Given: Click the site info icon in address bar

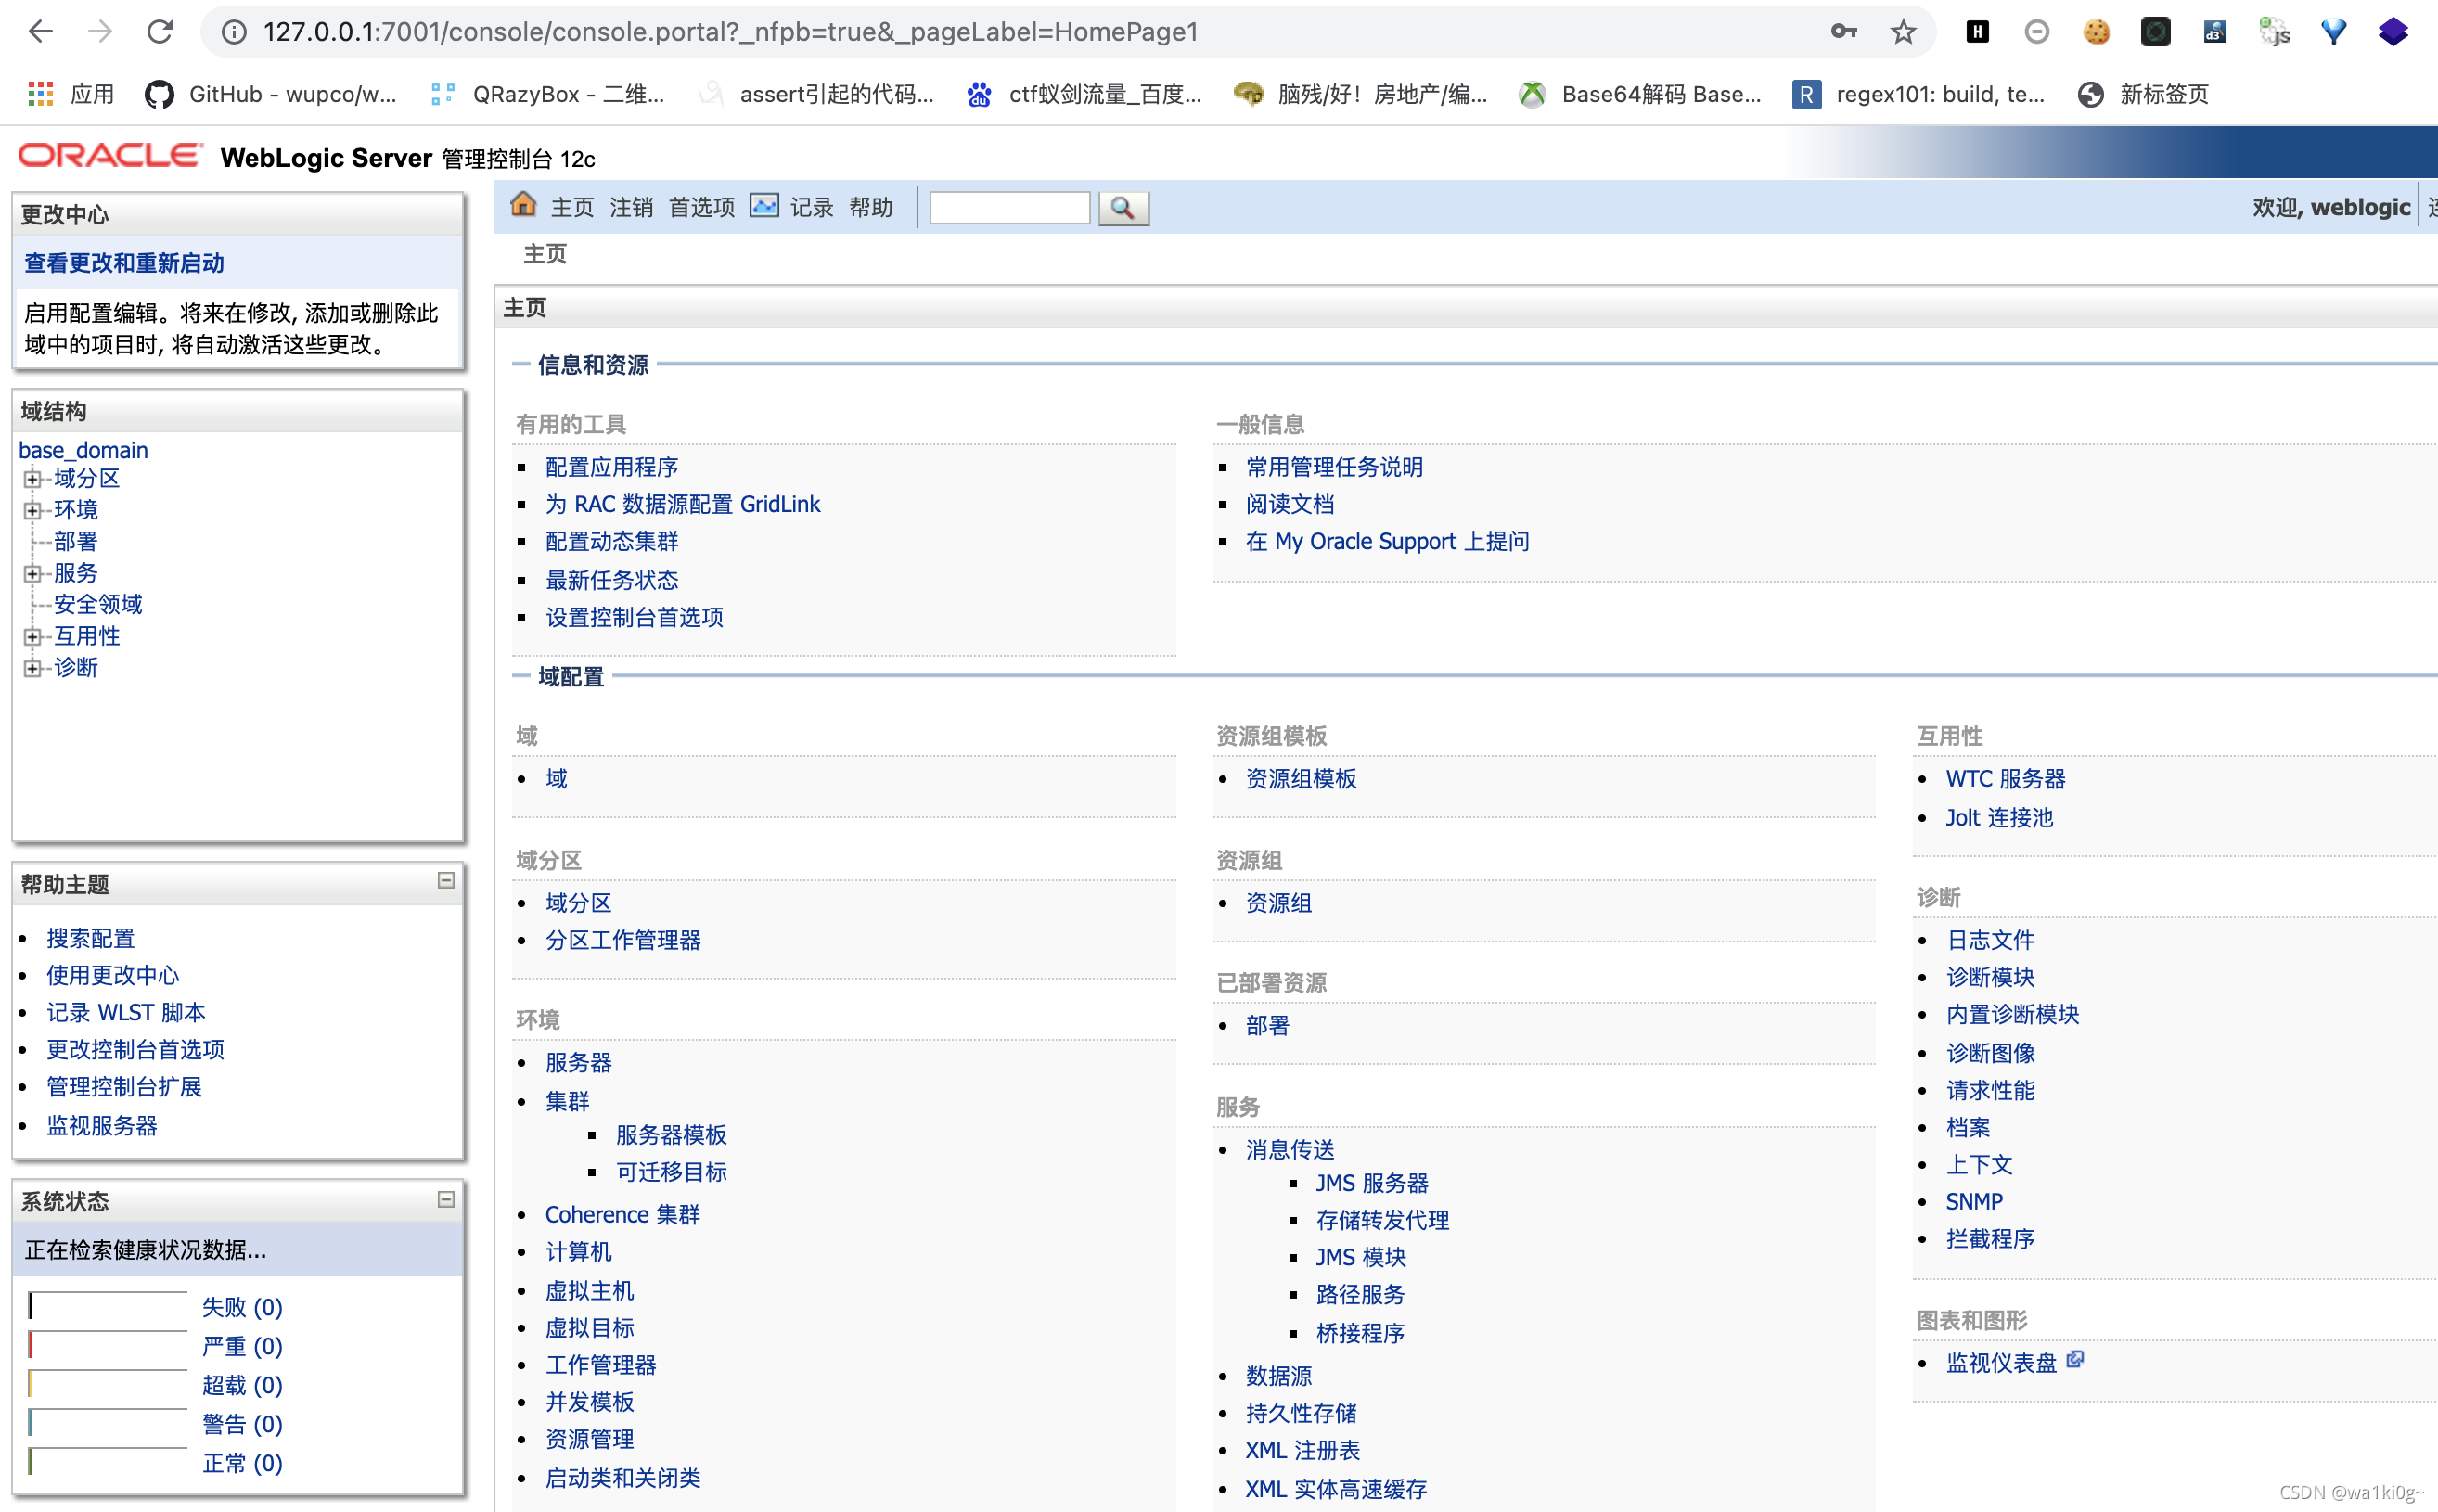Looking at the screenshot, I should pyautogui.click(x=233, y=32).
